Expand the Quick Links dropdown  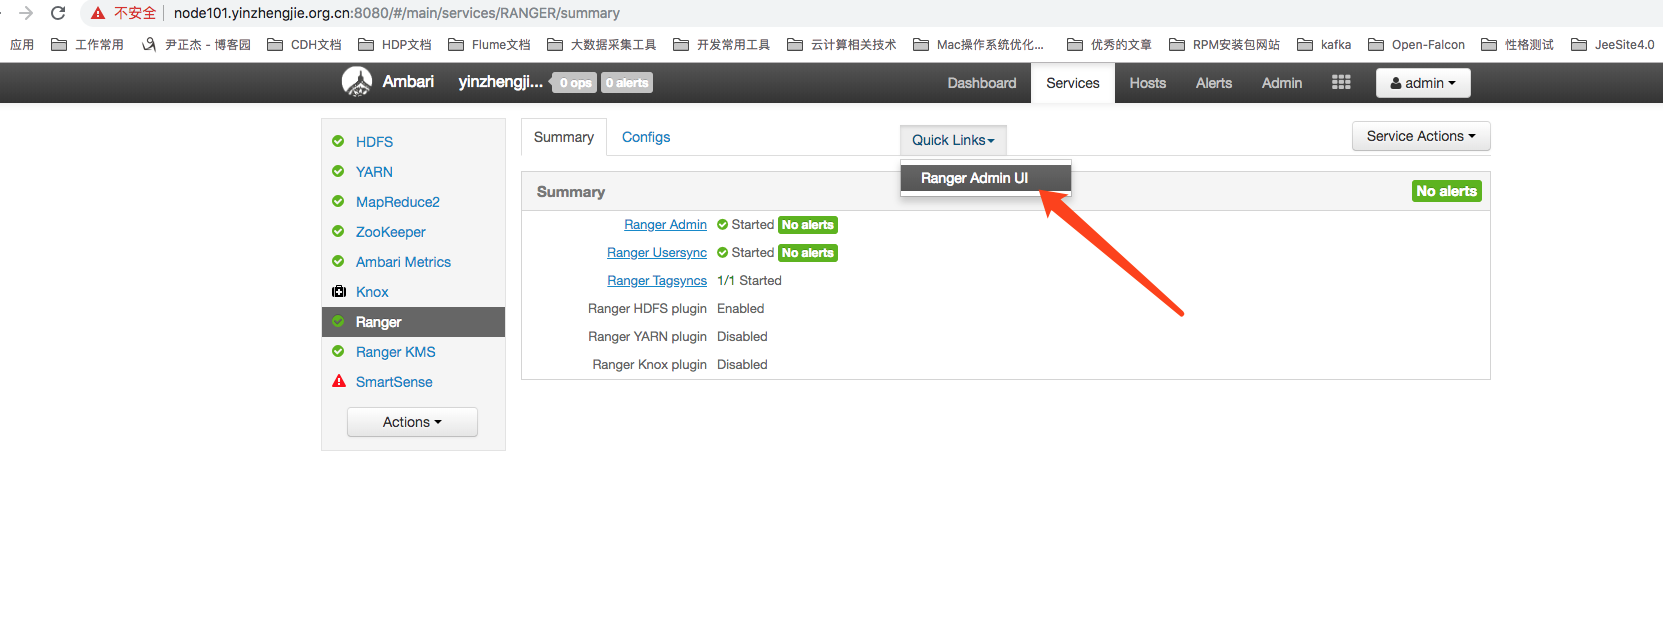coord(953,140)
